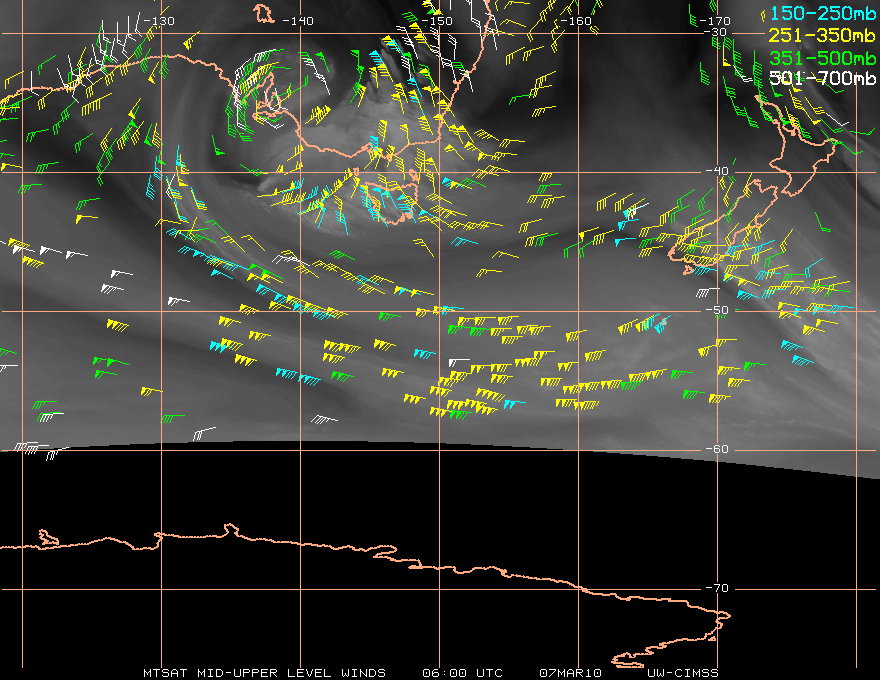This screenshot has width=880, height=680.
Task: Click the 351-500mb green legend label
Action: pos(822,58)
